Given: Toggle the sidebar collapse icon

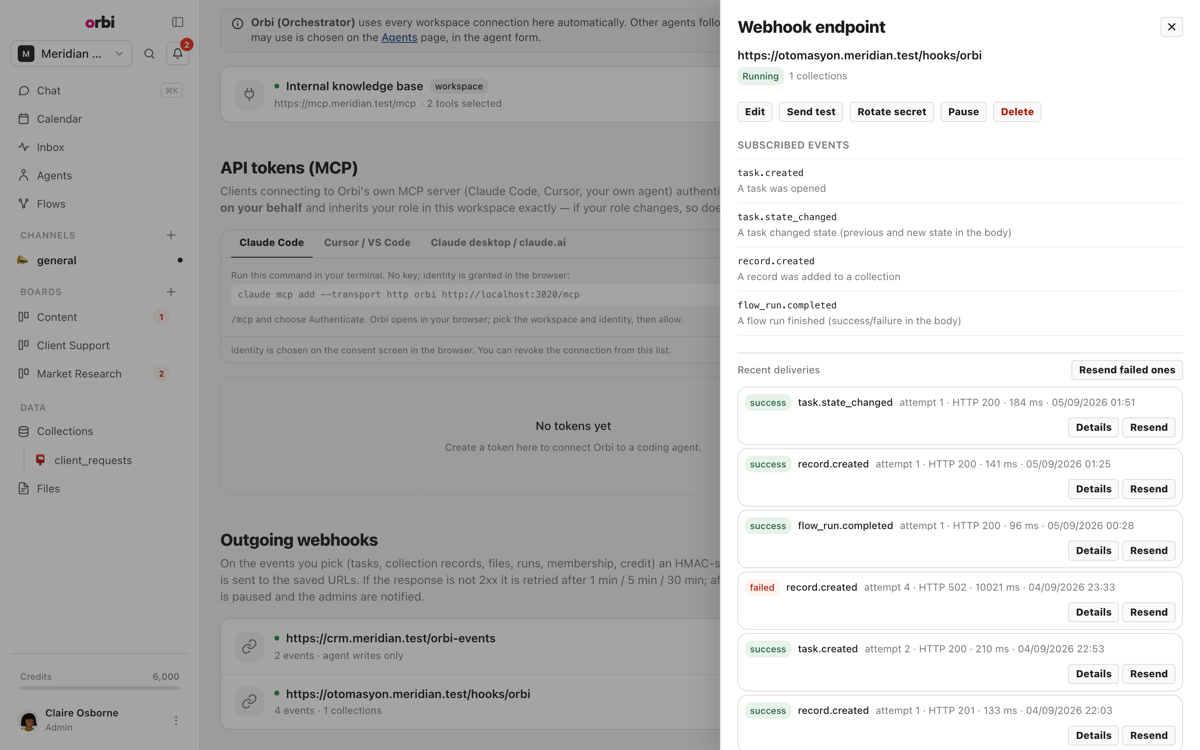Looking at the screenshot, I should [177, 22].
